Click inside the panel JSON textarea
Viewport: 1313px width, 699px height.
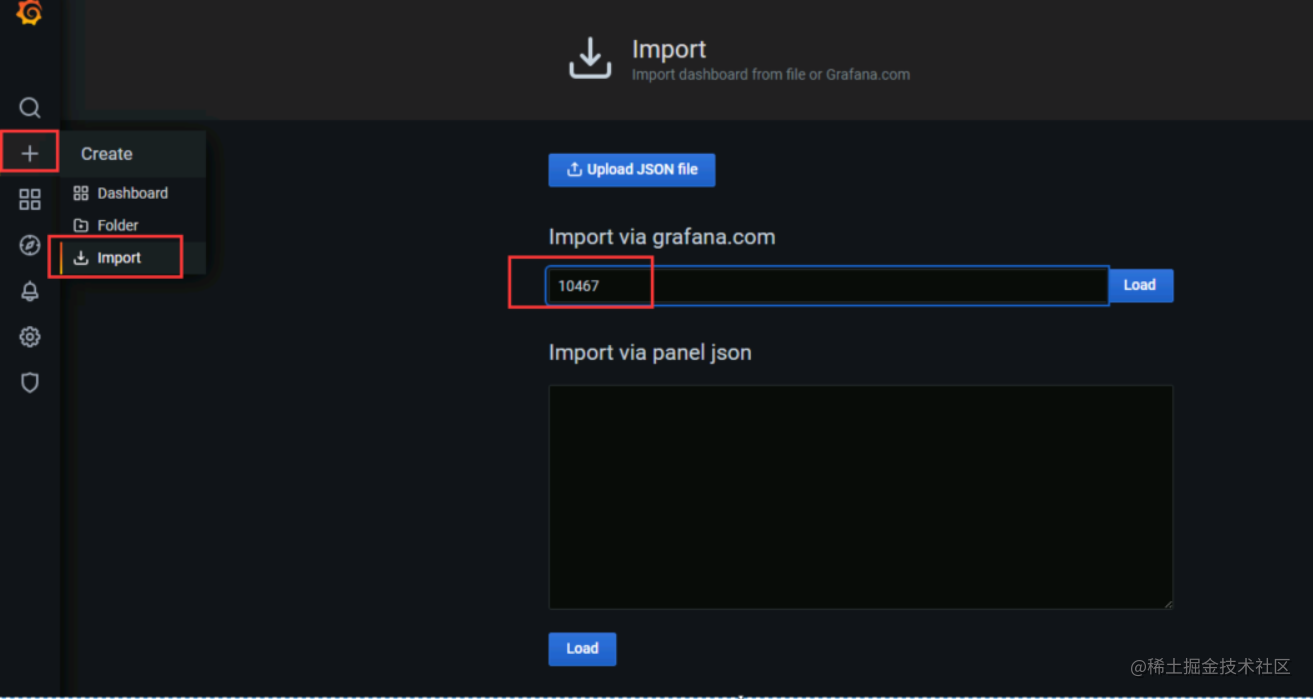(x=860, y=497)
